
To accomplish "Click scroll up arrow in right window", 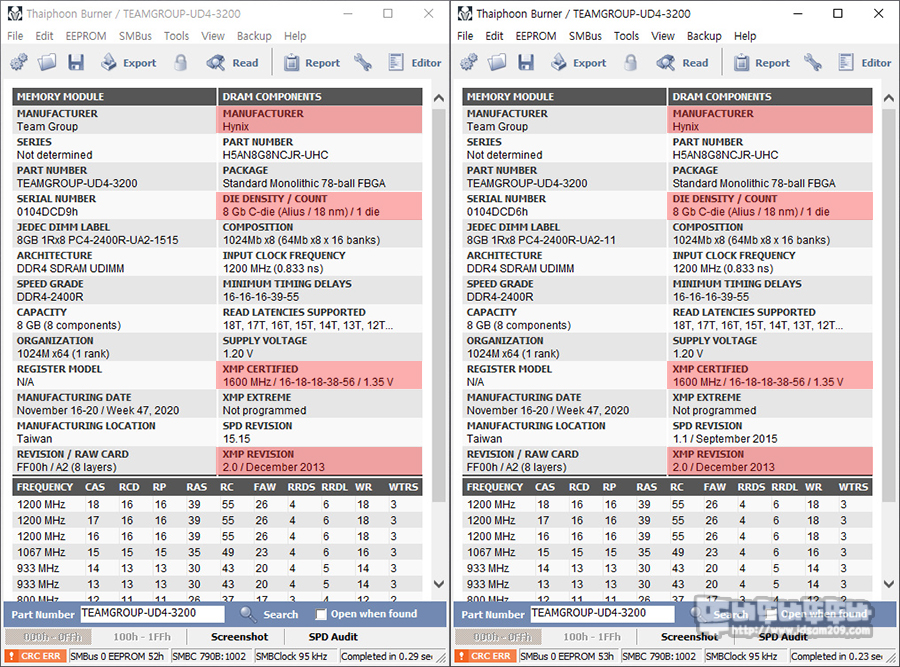I will 889,98.
